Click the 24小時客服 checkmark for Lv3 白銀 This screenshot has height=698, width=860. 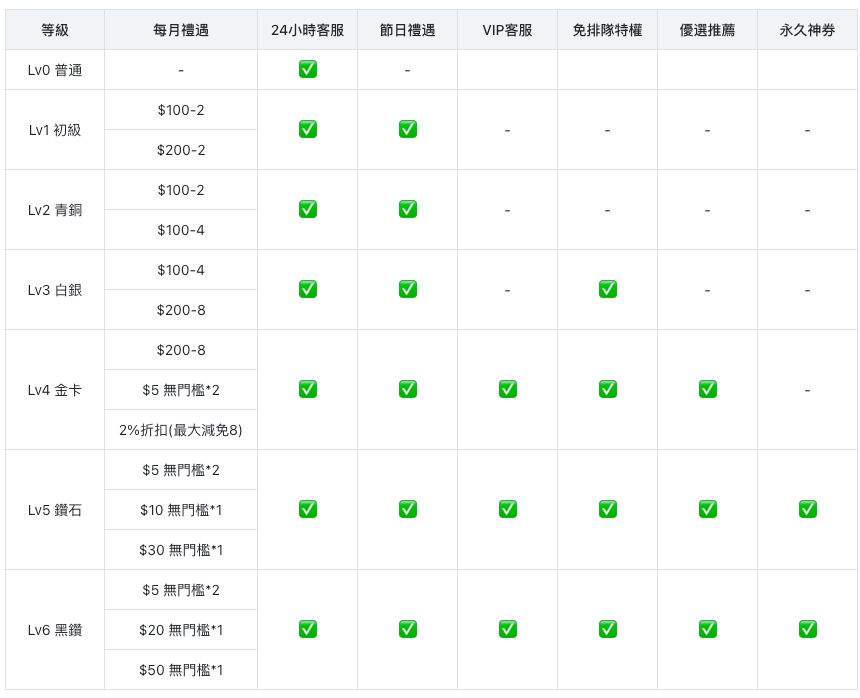pos(308,289)
